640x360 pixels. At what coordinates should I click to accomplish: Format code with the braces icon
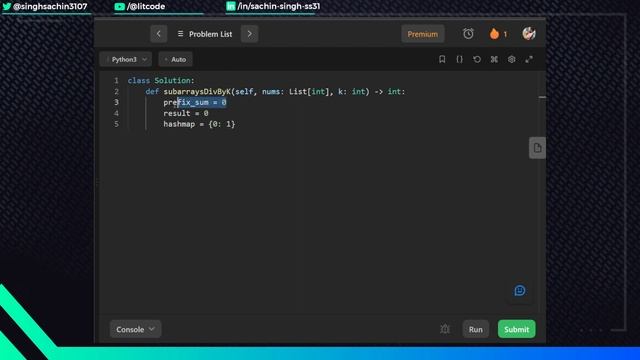tap(460, 60)
